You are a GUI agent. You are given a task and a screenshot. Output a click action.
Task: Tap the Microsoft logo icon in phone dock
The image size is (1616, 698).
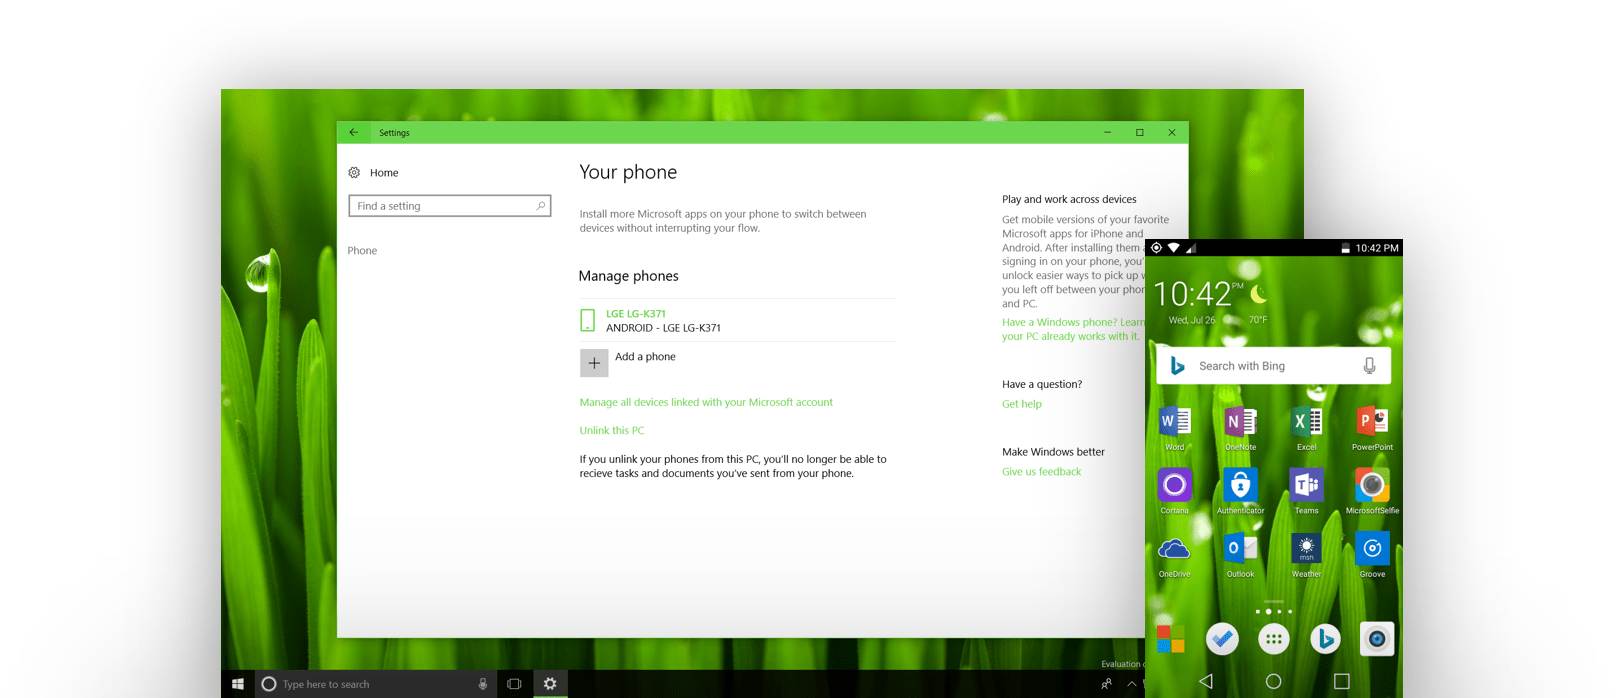(x=1171, y=639)
